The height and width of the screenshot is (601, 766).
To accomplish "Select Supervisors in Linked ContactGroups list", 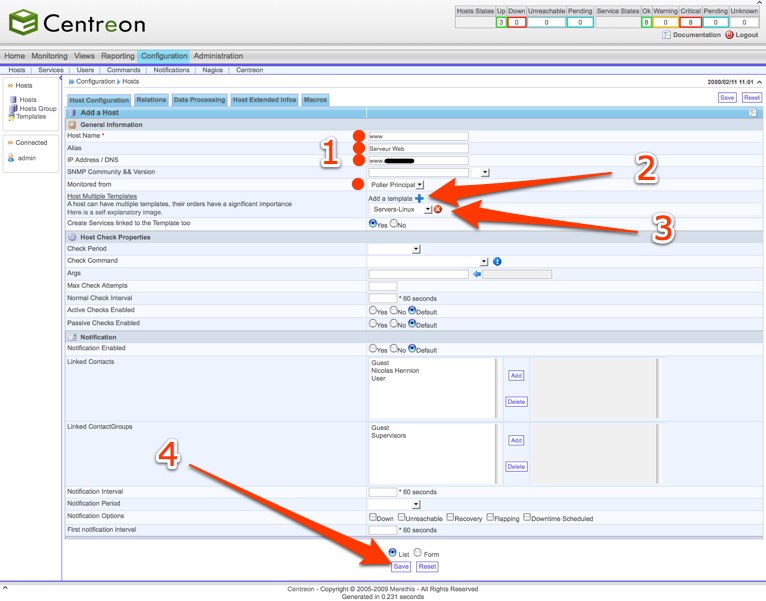I will [388, 435].
